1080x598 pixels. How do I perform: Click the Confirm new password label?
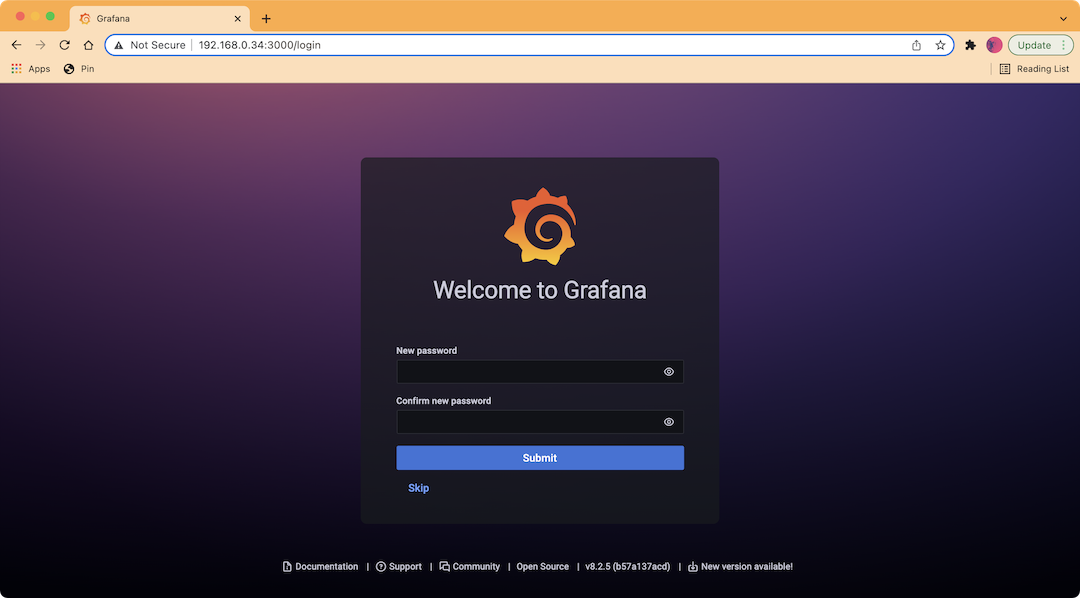tap(444, 401)
